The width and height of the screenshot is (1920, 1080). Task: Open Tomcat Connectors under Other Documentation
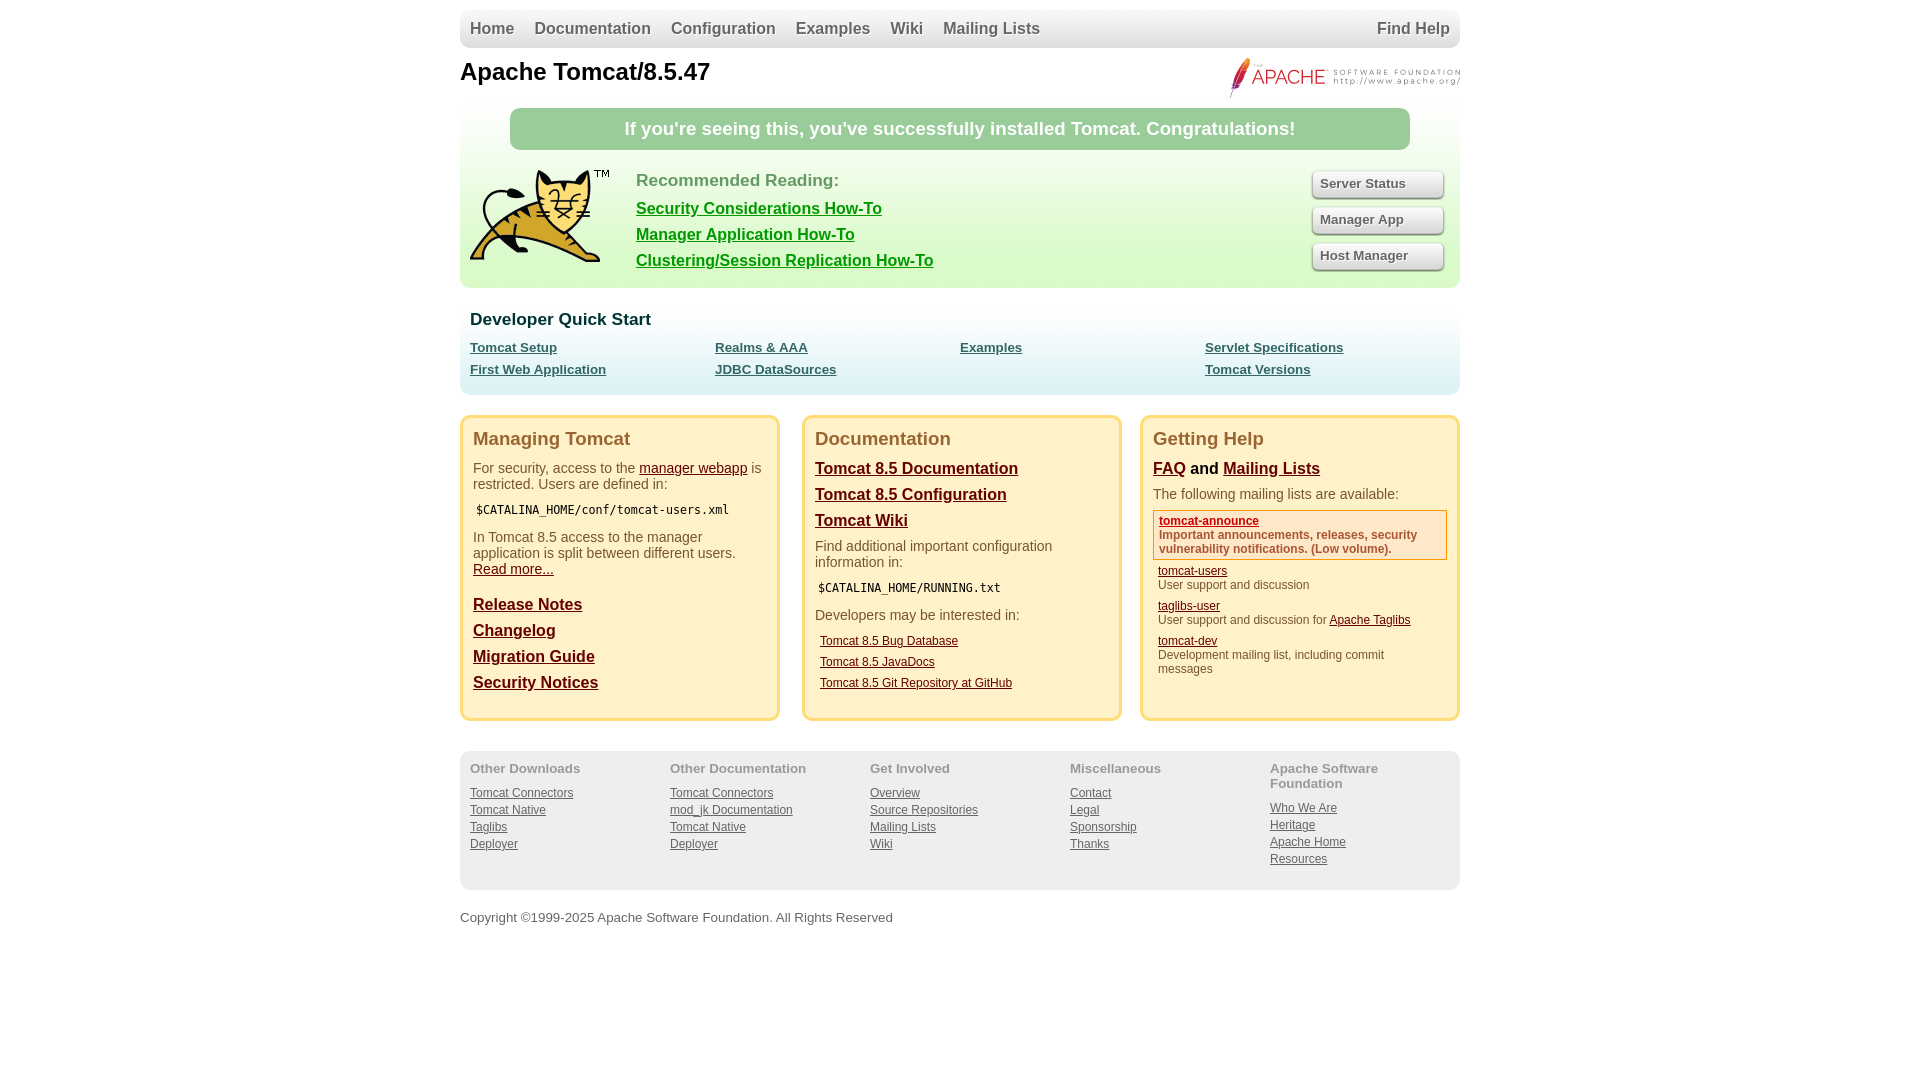pyautogui.click(x=721, y=793)
